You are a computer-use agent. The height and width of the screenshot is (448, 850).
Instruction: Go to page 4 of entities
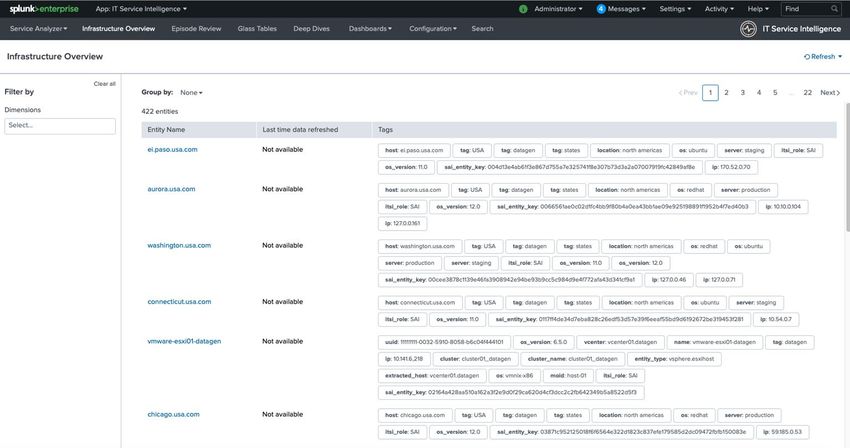tap(759, 93)
